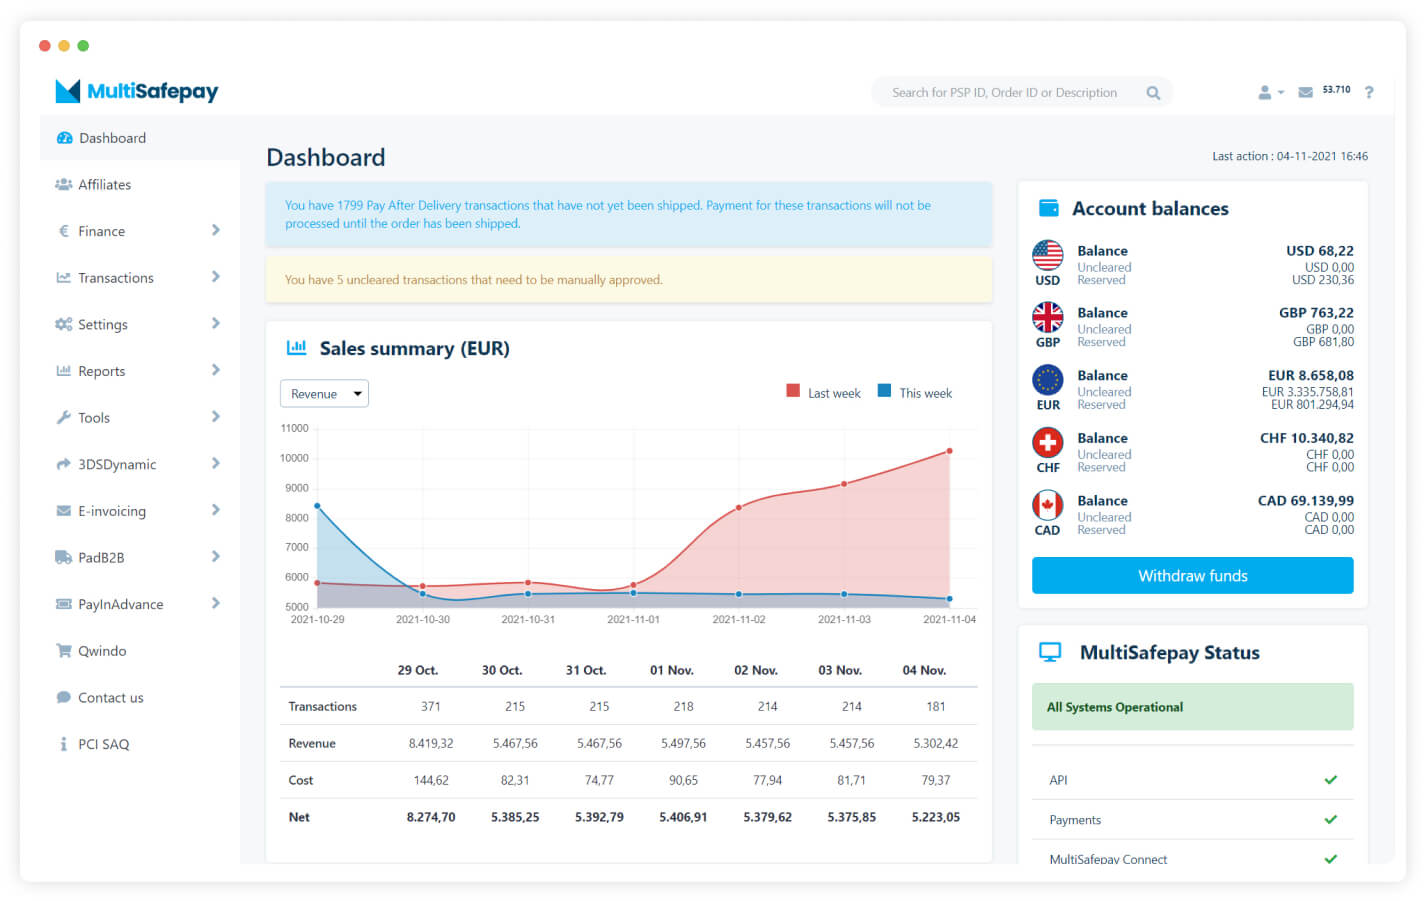Viewport: 1426px width, 901px height.
Task: Click the Withdraw funds button
Action: coord(1192,576)
